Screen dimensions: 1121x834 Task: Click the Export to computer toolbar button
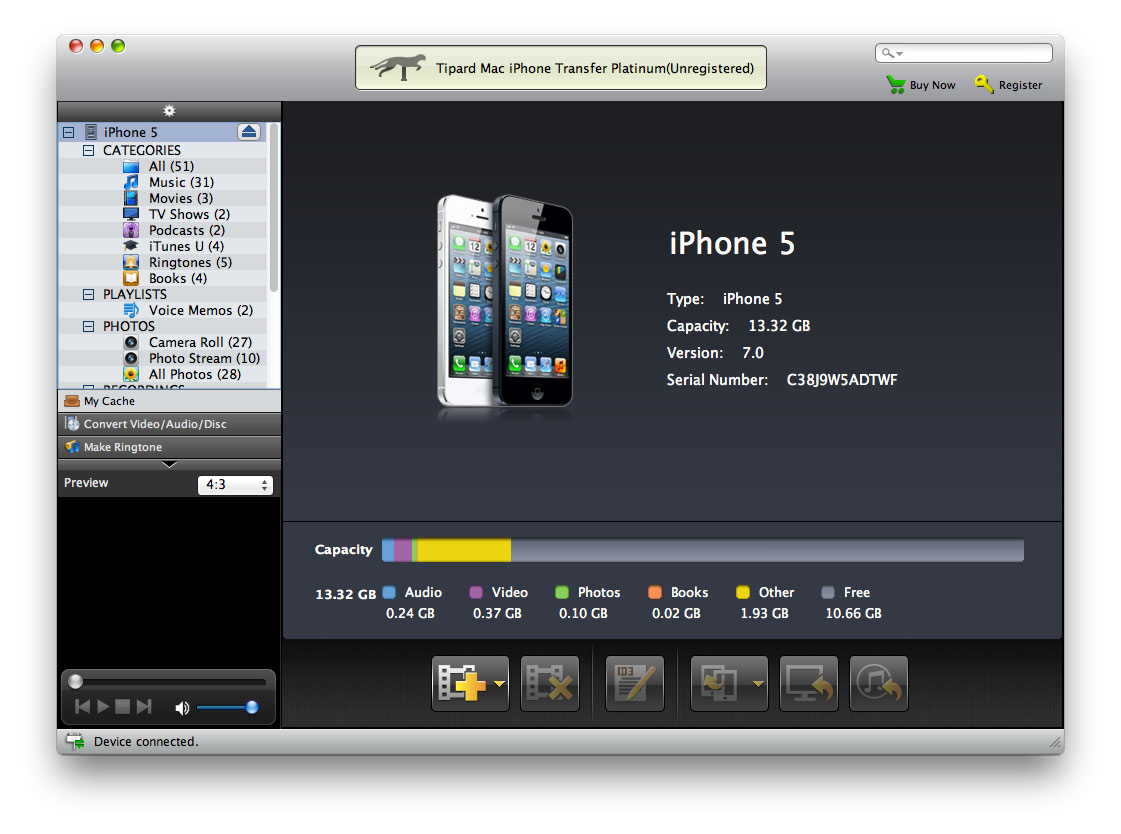809,684
